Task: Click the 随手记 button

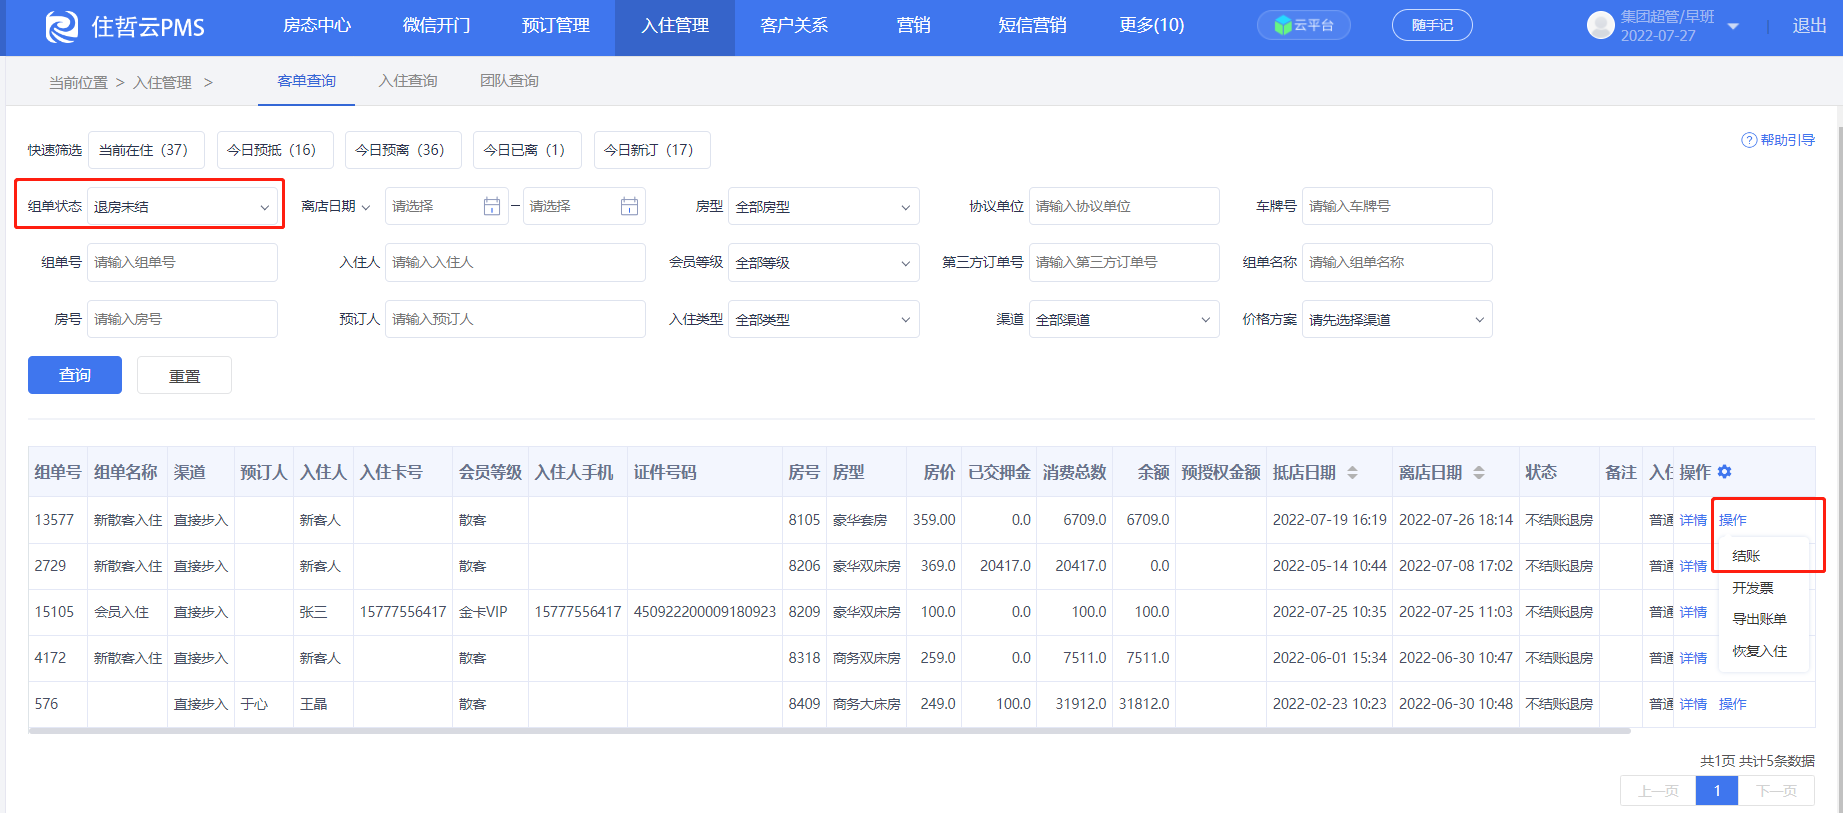Action: 1432,25
